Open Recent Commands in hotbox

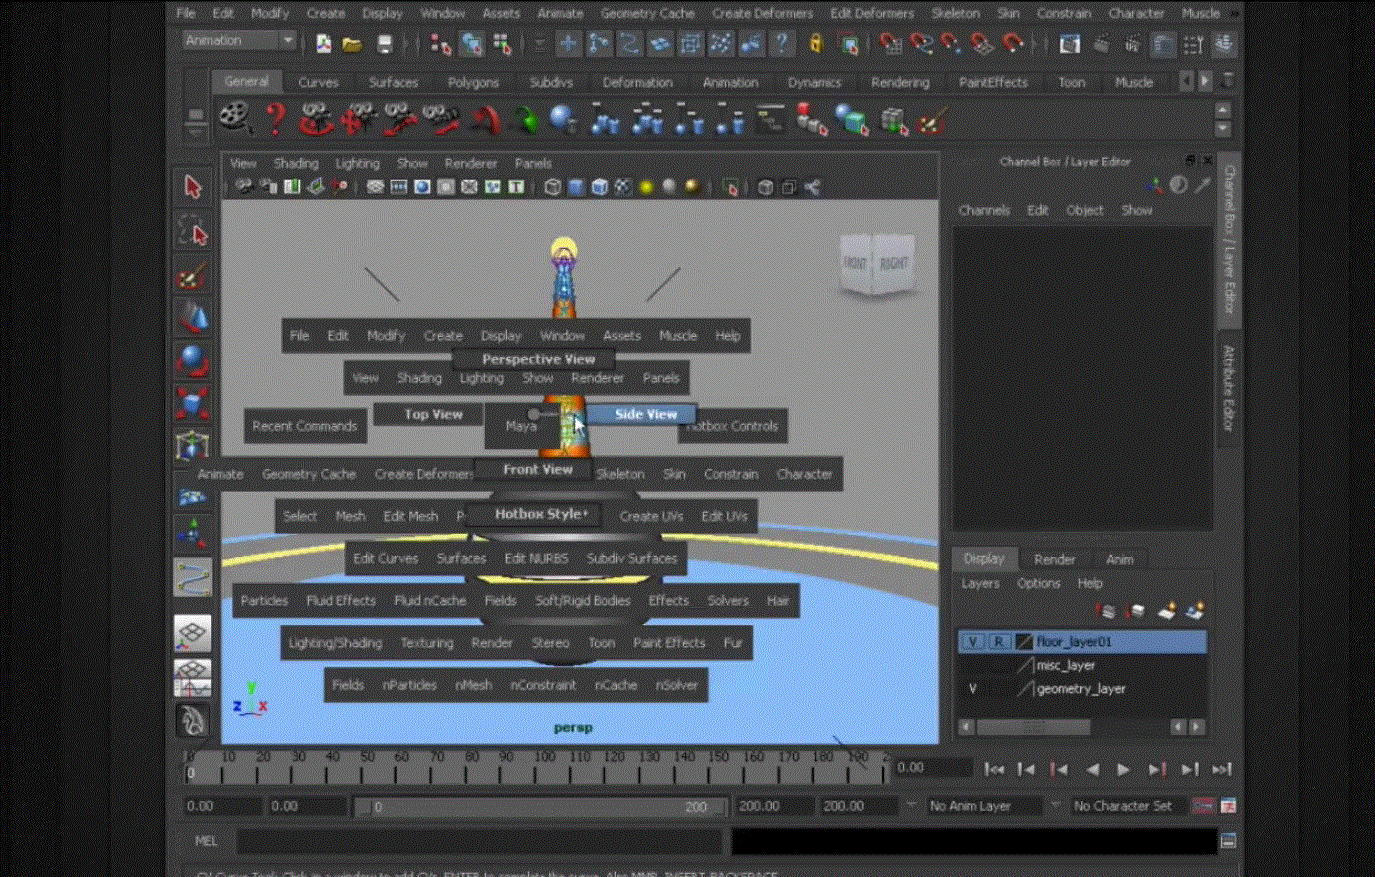pos(304,426)
